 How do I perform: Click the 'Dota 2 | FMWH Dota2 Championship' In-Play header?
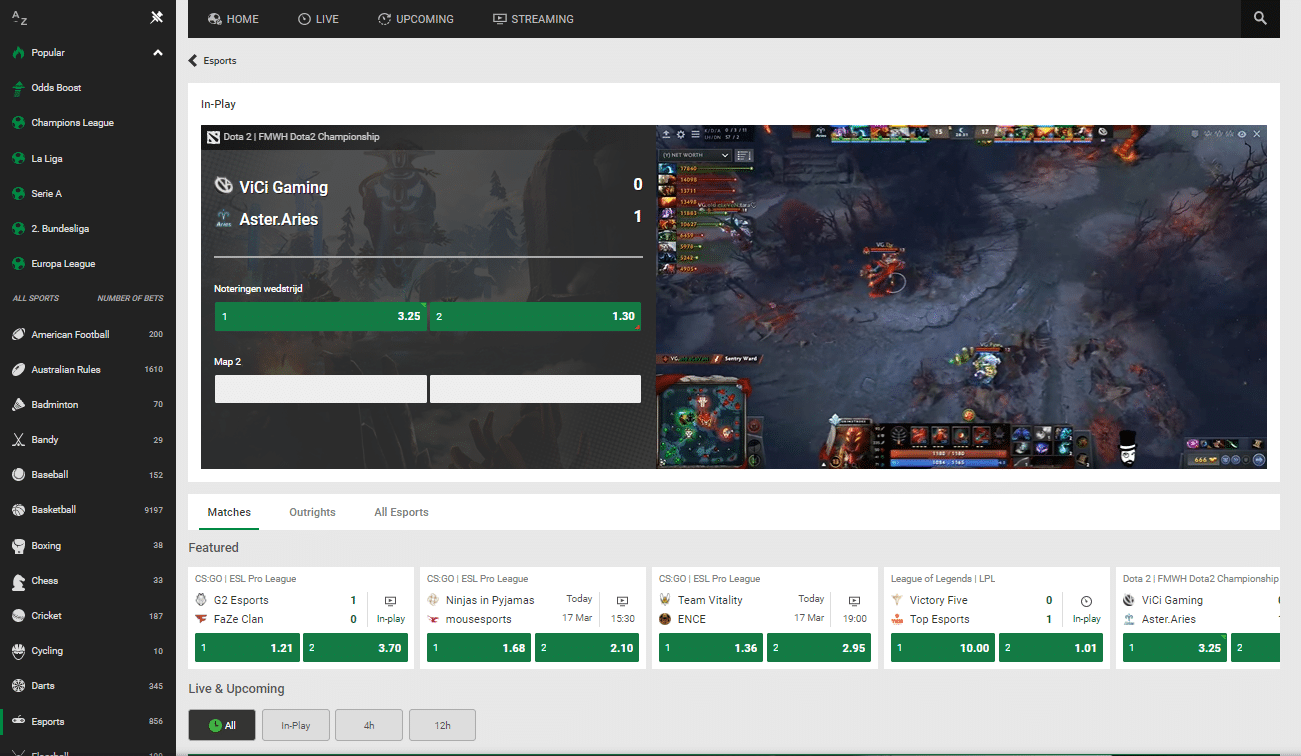coord(301,137)
